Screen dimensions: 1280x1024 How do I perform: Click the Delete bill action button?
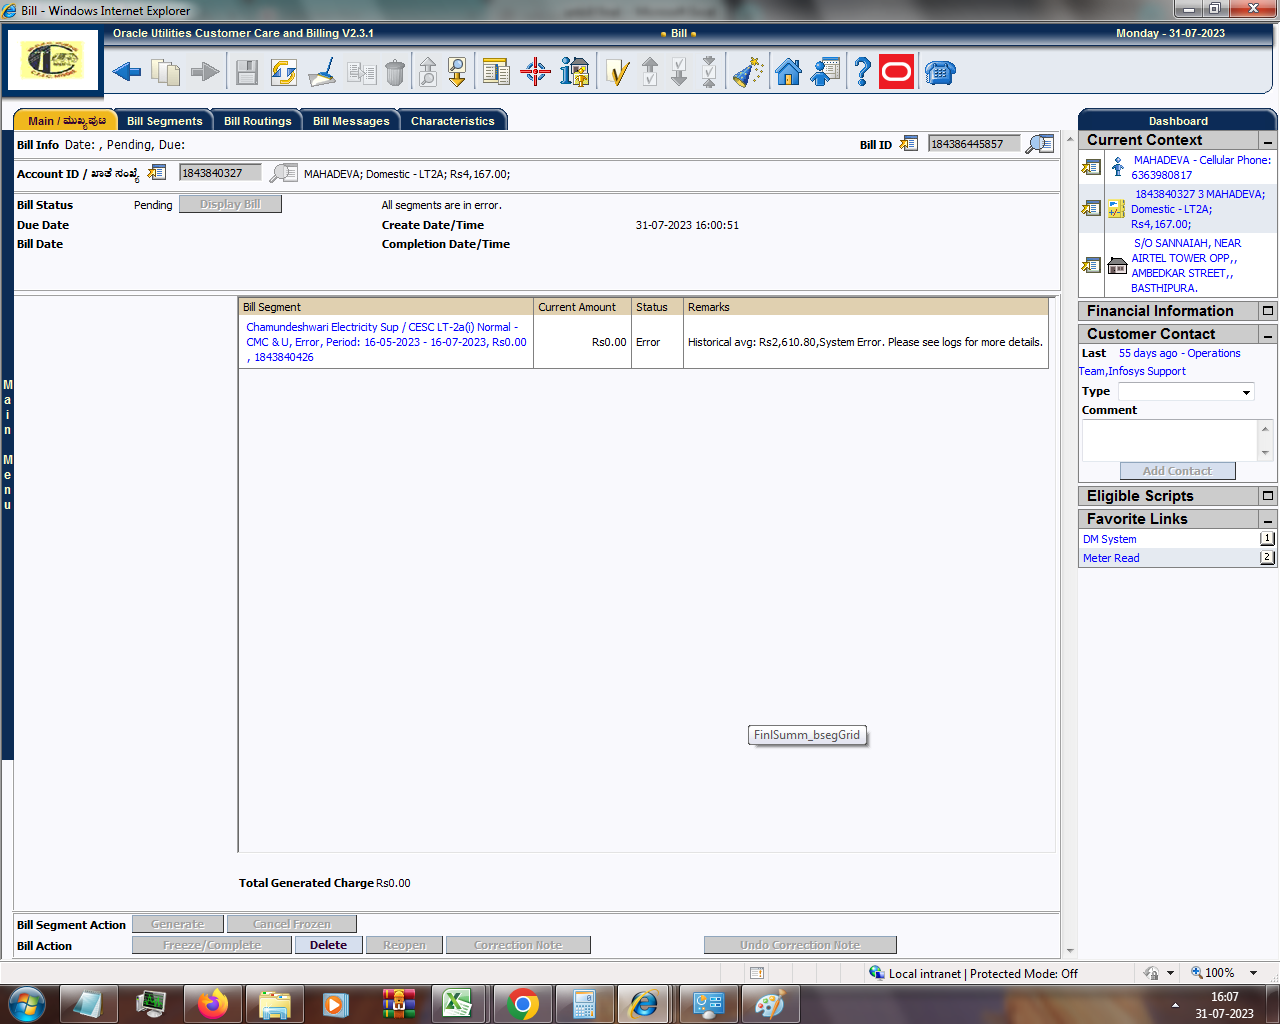click(328, 945)
